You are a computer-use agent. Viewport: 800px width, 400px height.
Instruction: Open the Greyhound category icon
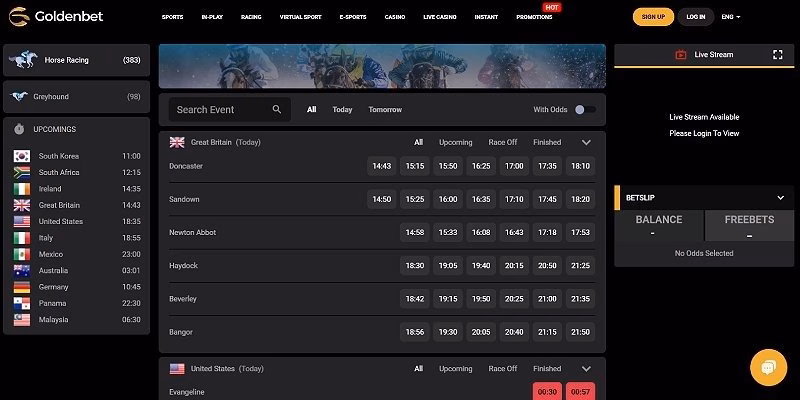19,96
